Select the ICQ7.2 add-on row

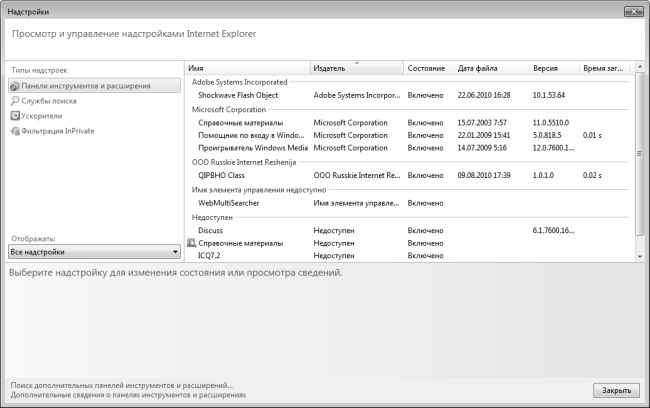click(209, 255)
